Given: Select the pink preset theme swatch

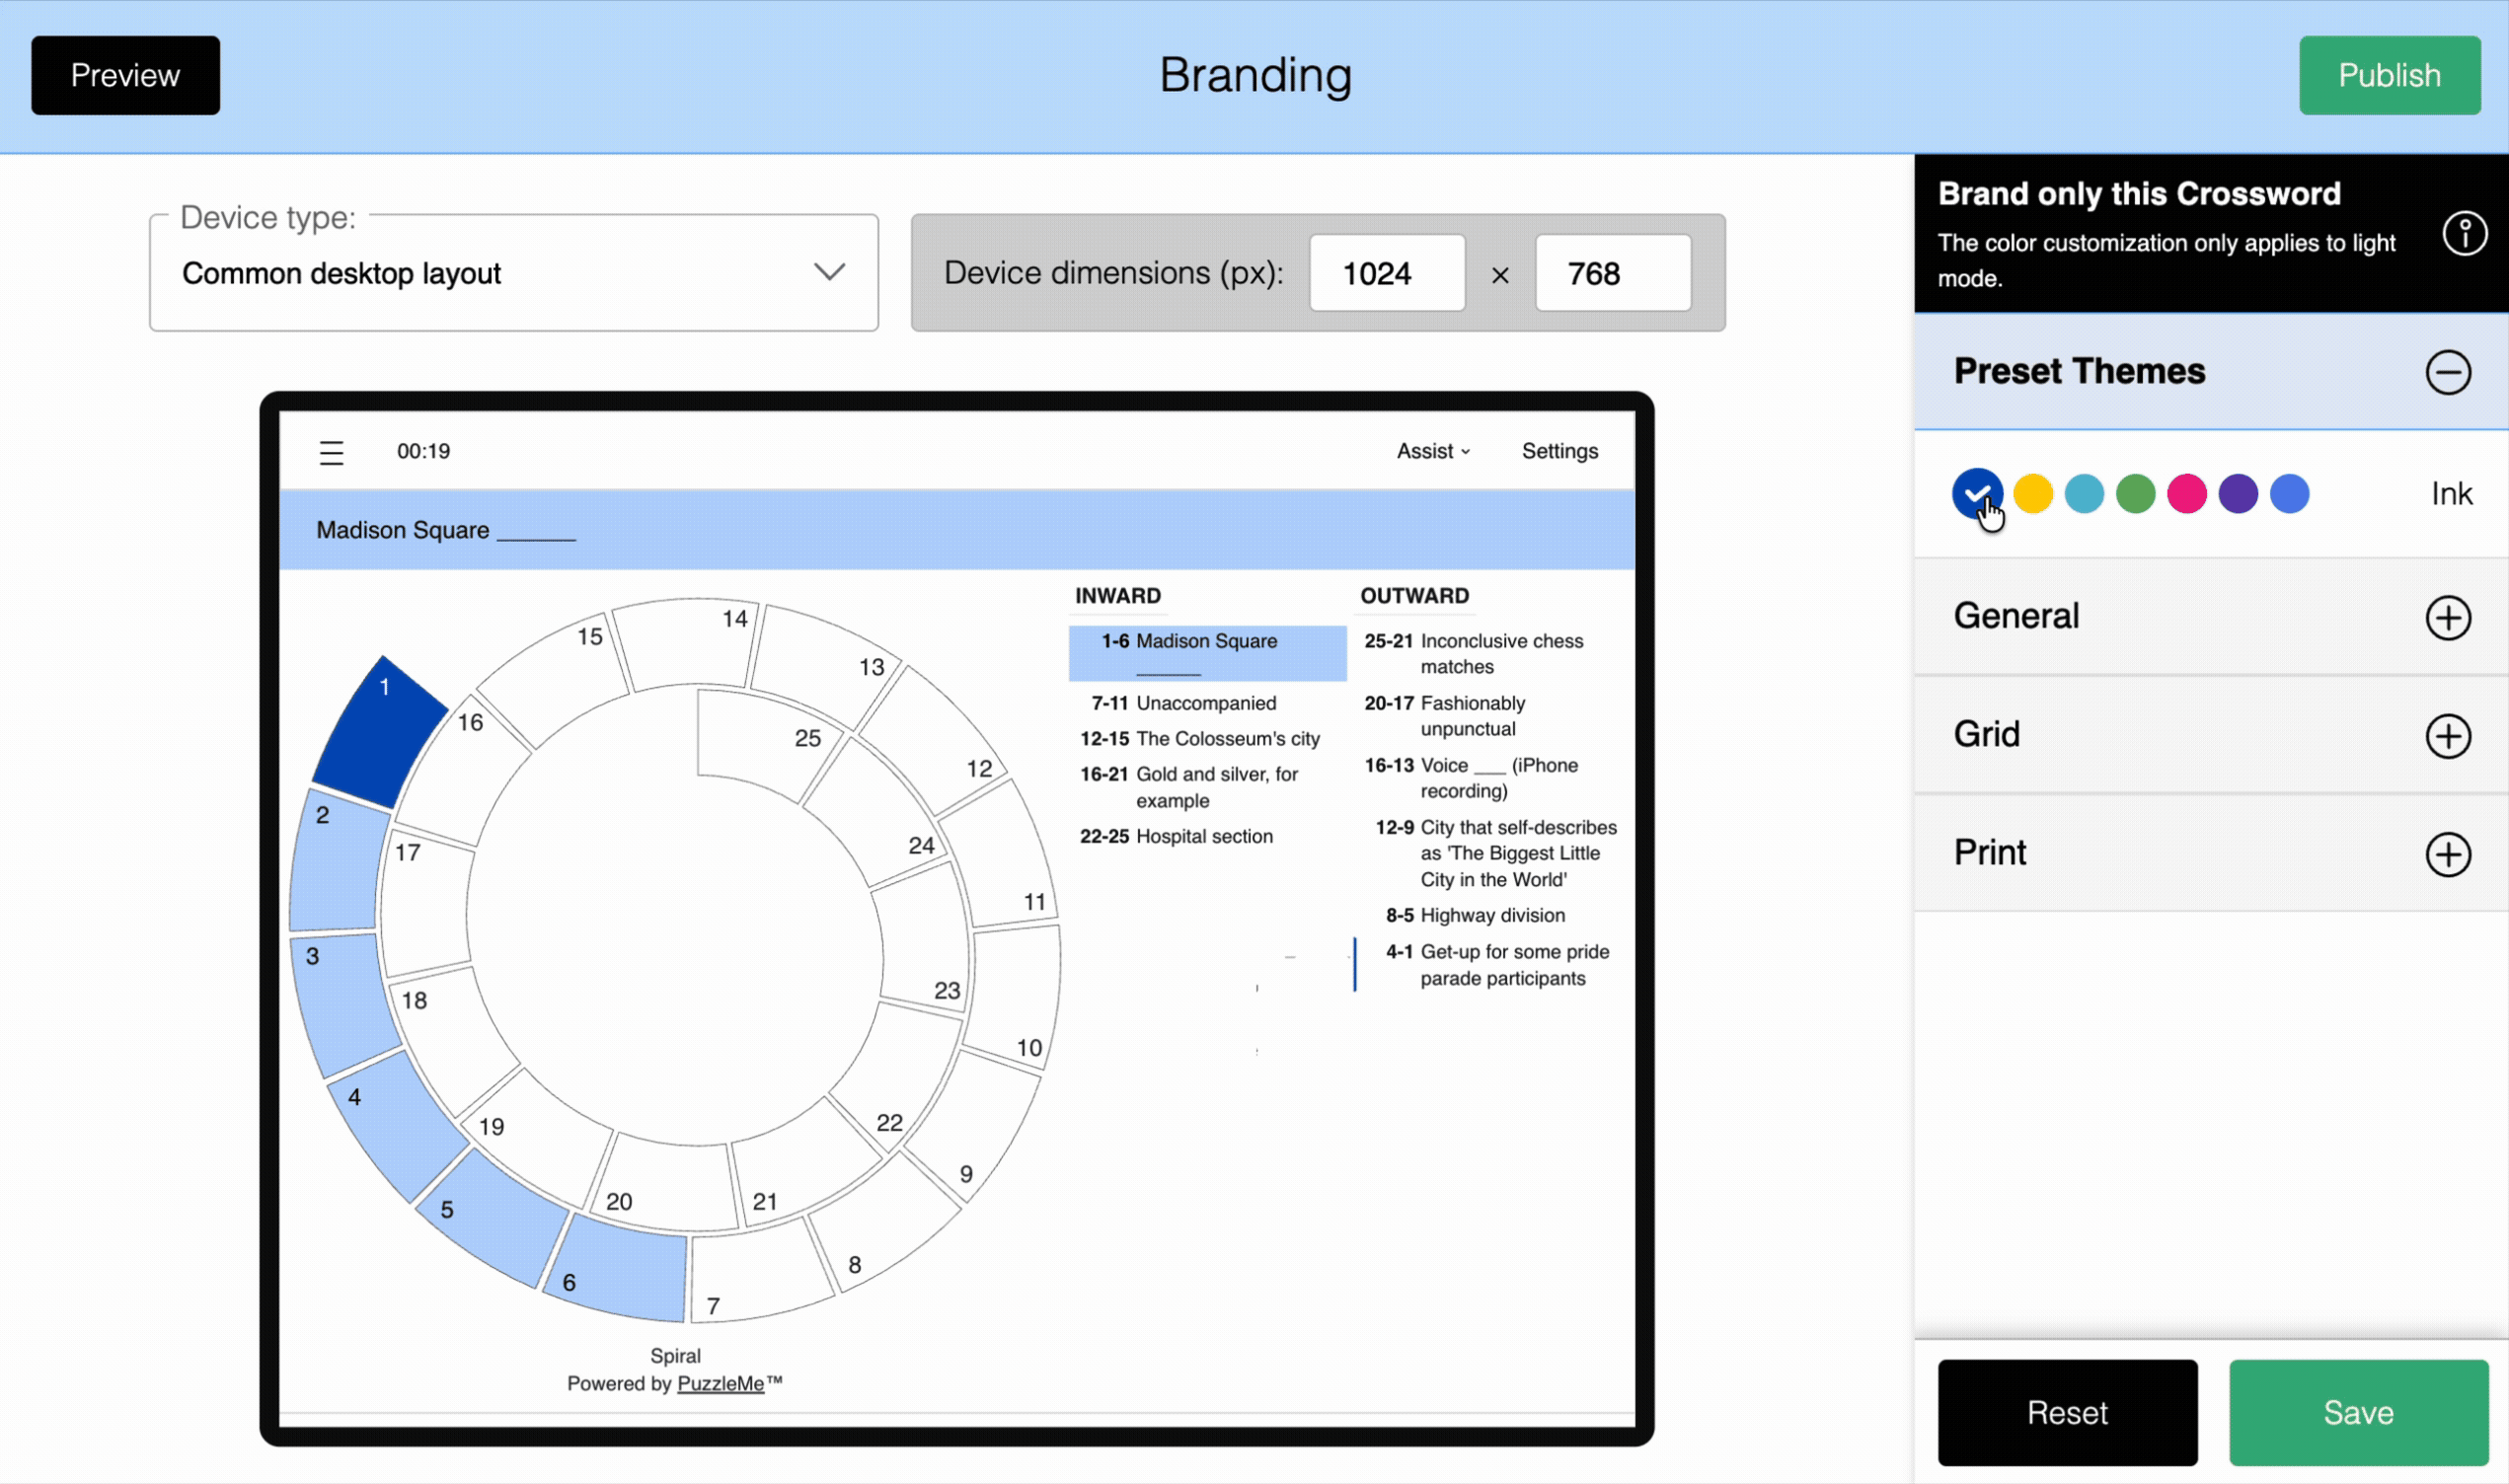Looking at the screenshot, I should tap(2186, 493).
